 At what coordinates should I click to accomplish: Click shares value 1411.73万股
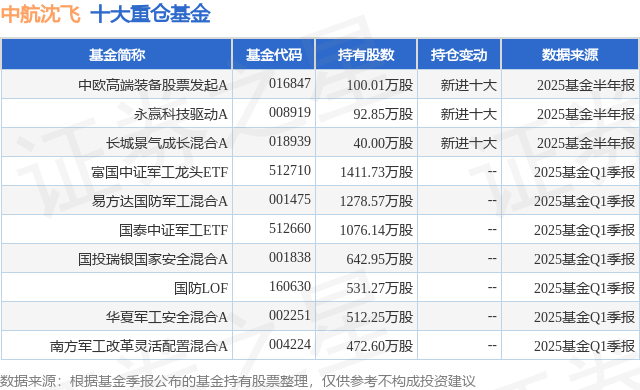[x=376, y=172]
